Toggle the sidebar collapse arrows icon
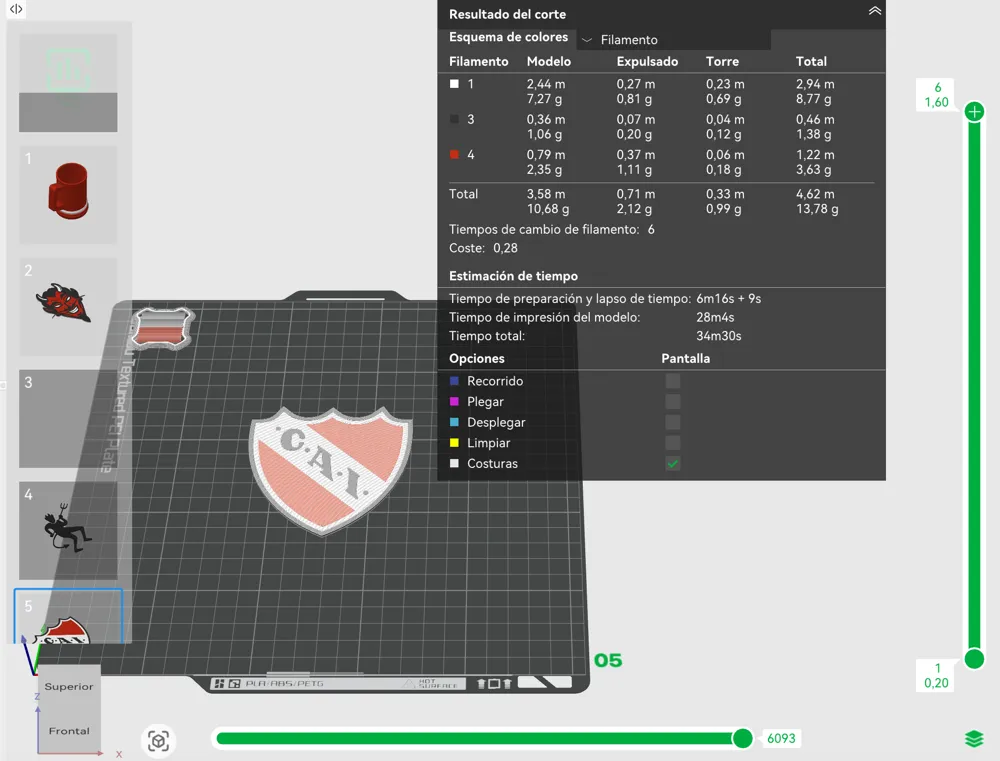The width and height of the screenshot is (1000, 761). pos(16,9)
